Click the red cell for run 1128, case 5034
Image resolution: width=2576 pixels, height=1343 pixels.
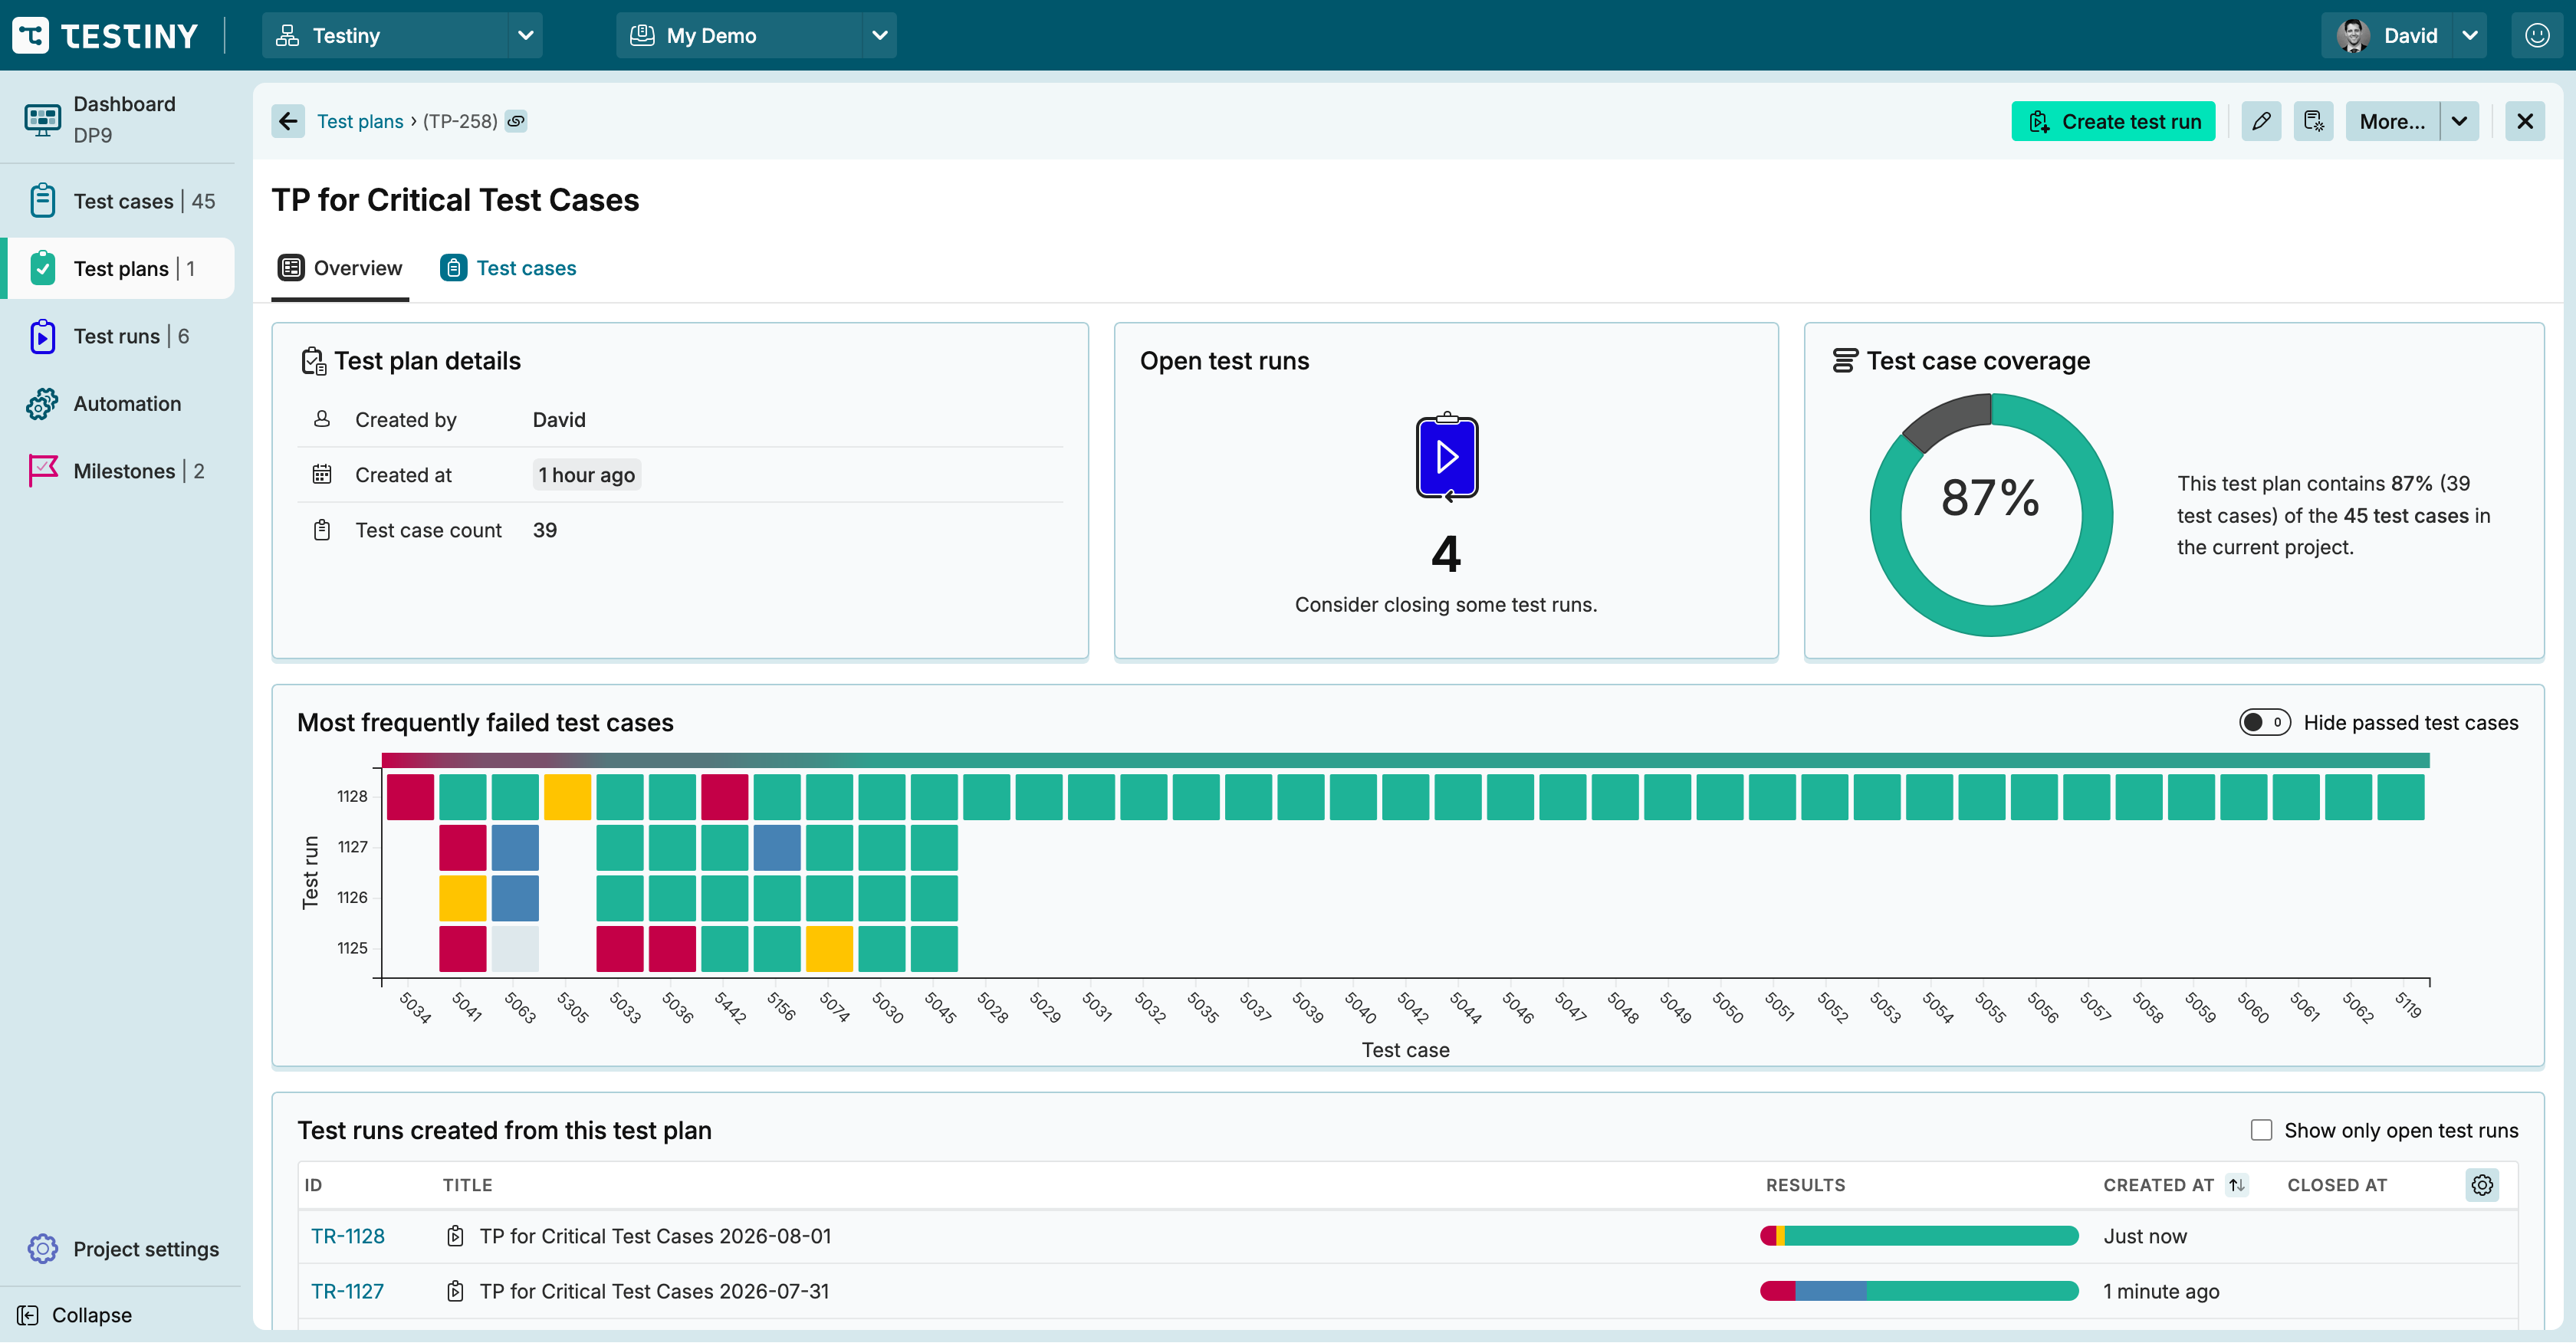coord(410,797)
